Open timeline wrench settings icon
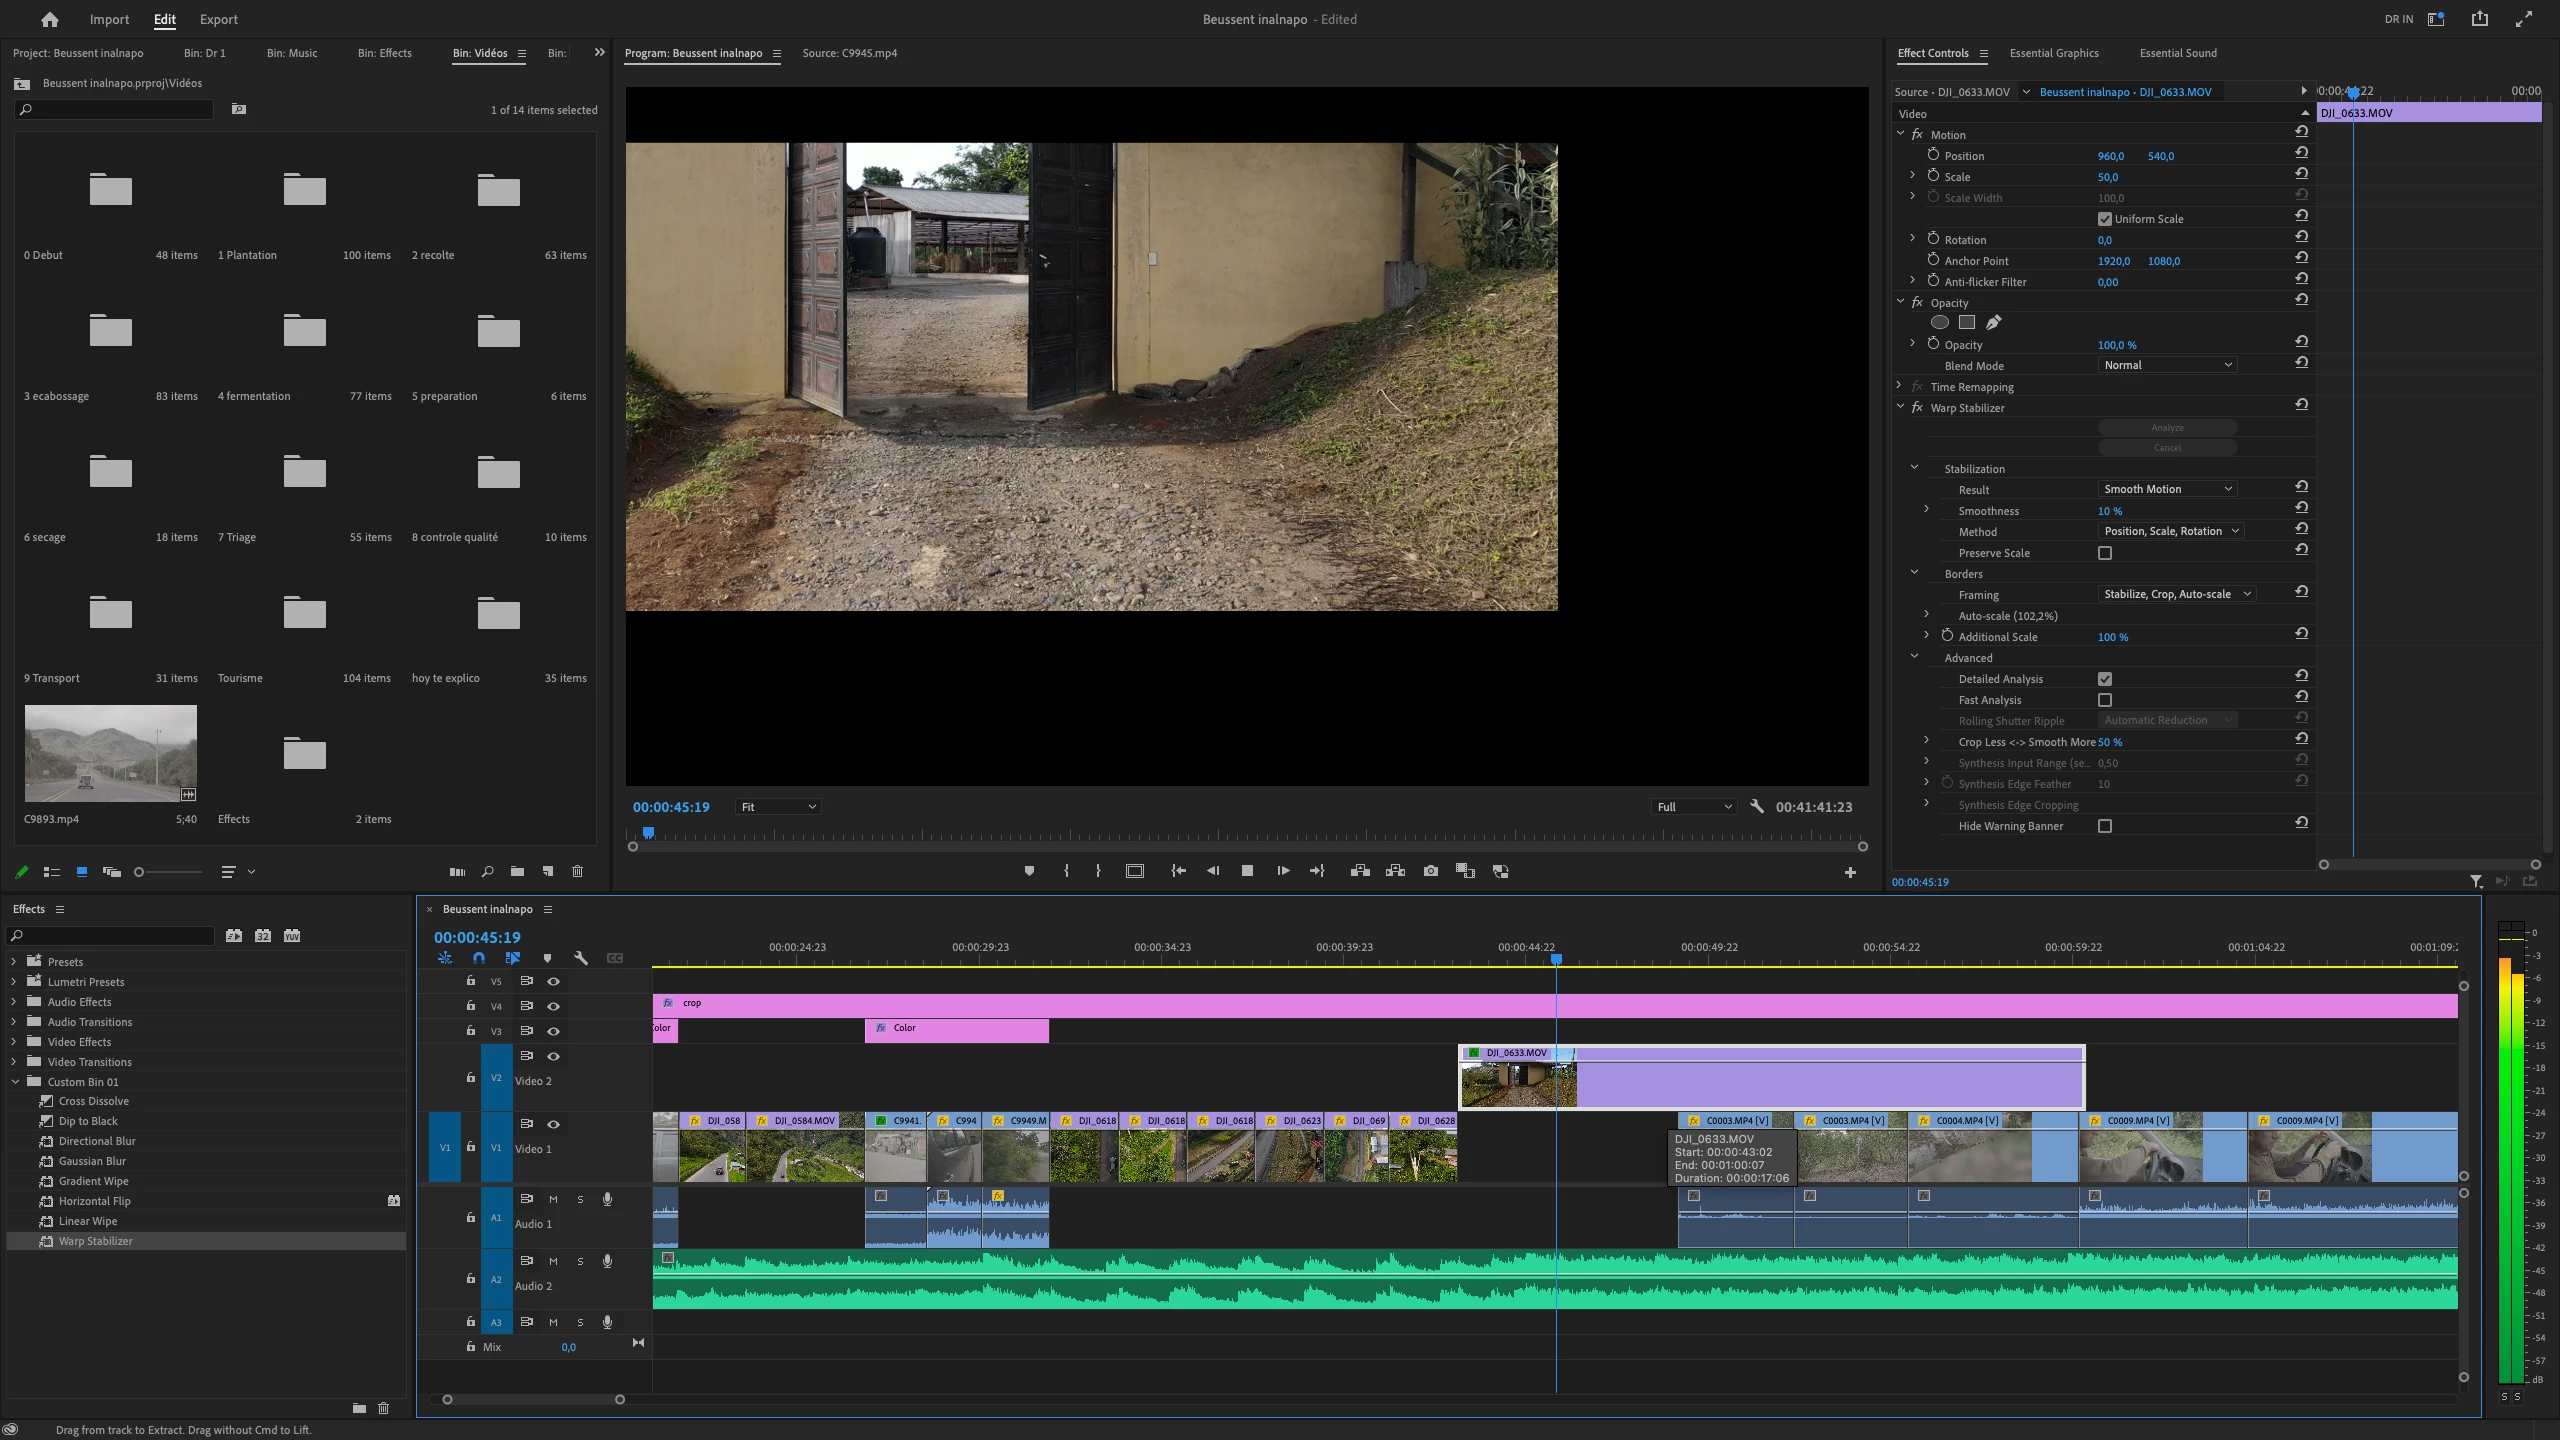Image resolution: width=2560 pixels, height=1440 pixels. [580, 958]
